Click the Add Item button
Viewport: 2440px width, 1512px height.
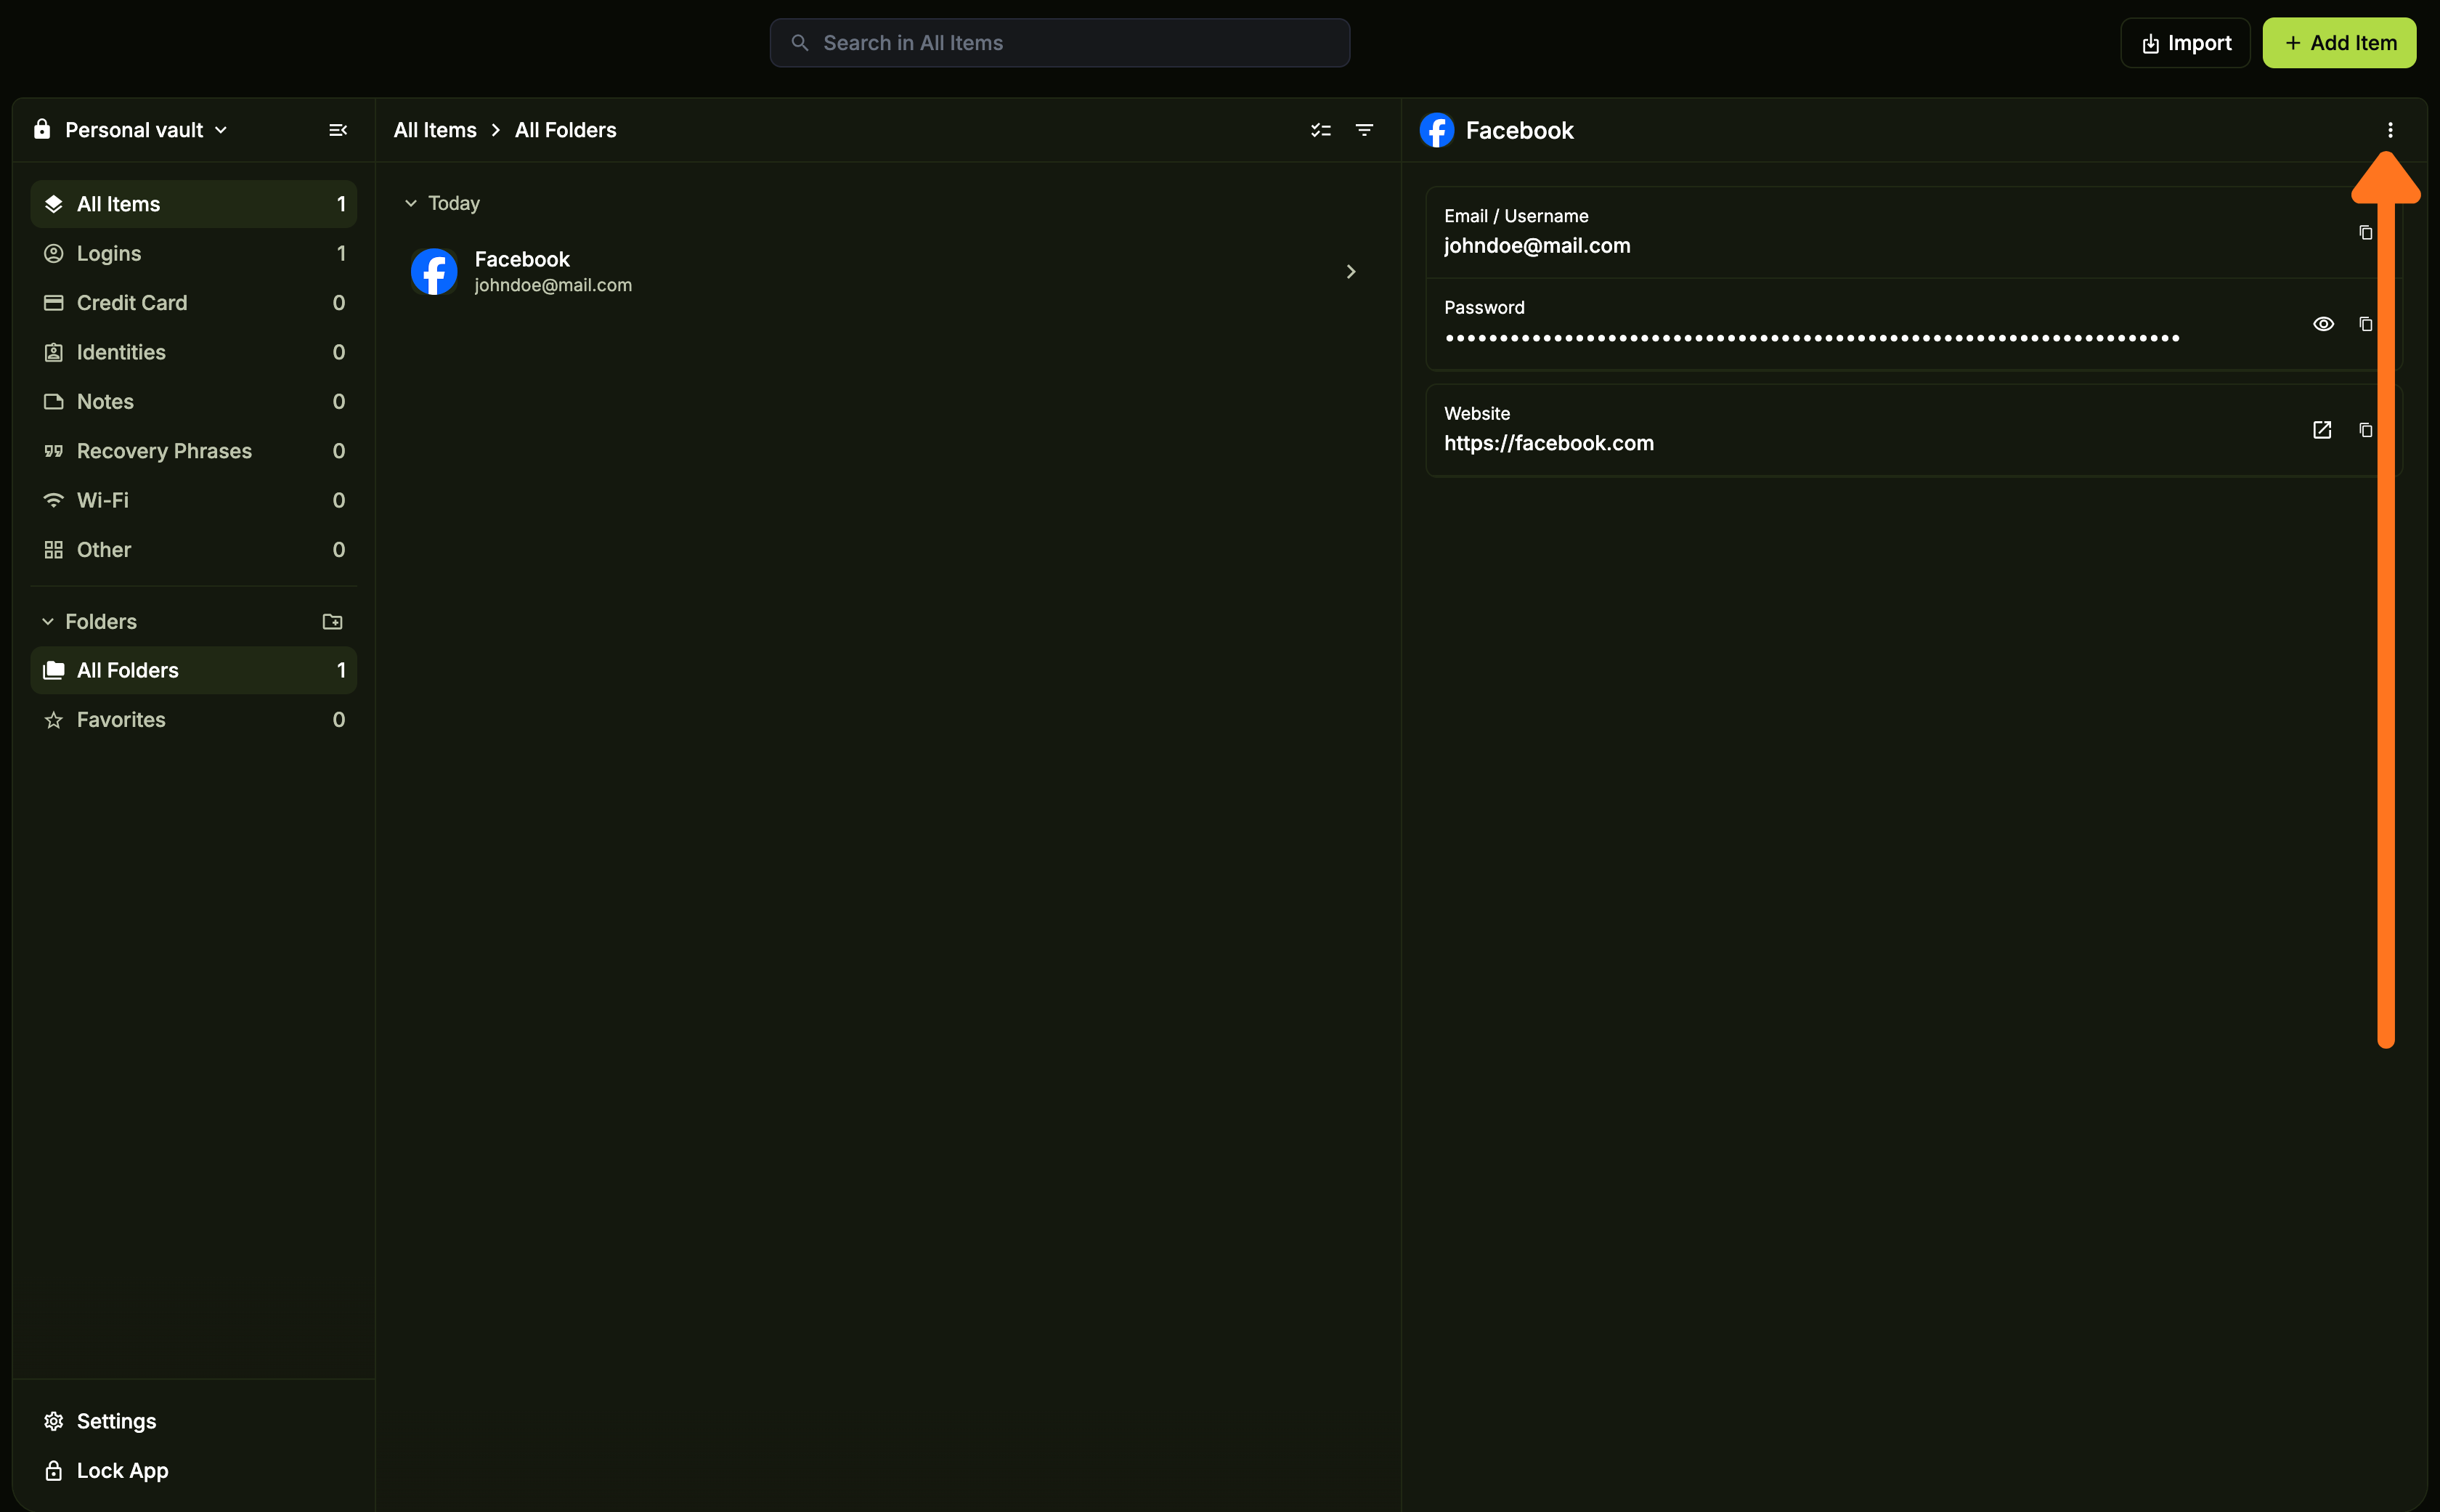(2339, 42)
